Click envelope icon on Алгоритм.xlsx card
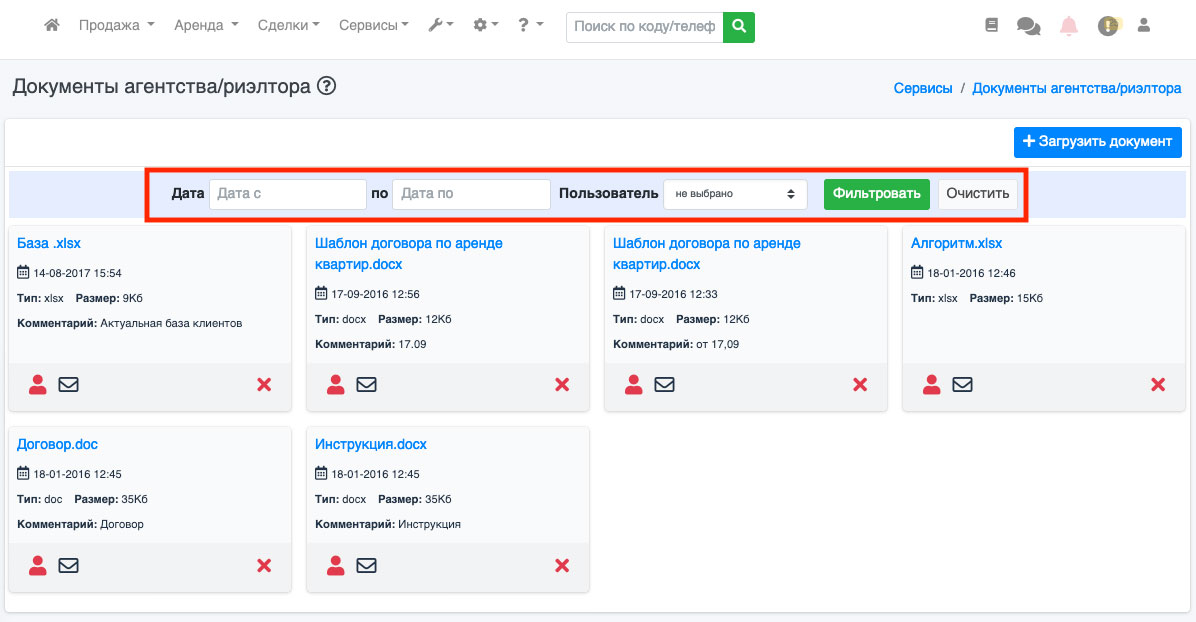This screenshot has width=1196, height=622. click(x=962, y=384)
